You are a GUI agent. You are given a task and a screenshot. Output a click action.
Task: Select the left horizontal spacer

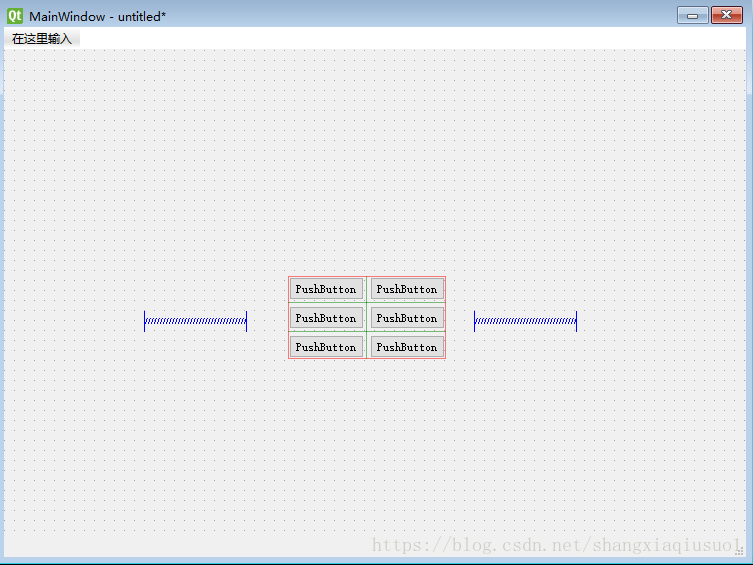(195, 321)
